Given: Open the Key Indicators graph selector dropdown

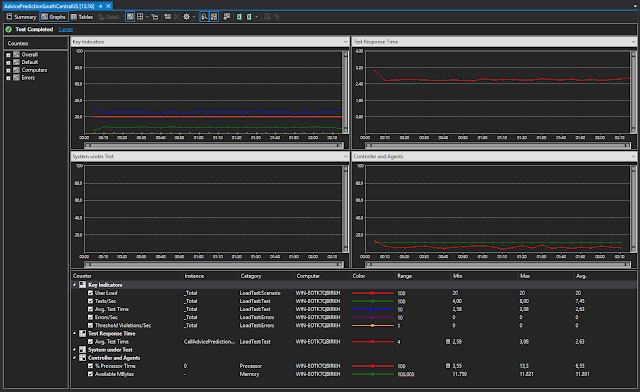Looking at the screenshot, I should (x=346, y=42).
